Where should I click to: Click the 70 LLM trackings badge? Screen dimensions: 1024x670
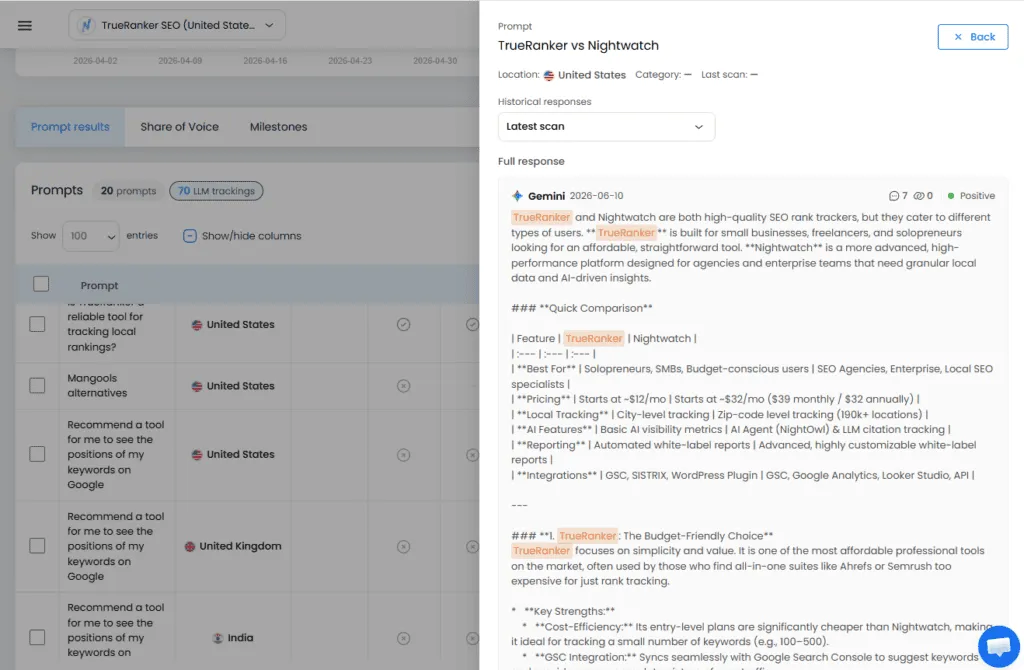(x=216, y=191)
